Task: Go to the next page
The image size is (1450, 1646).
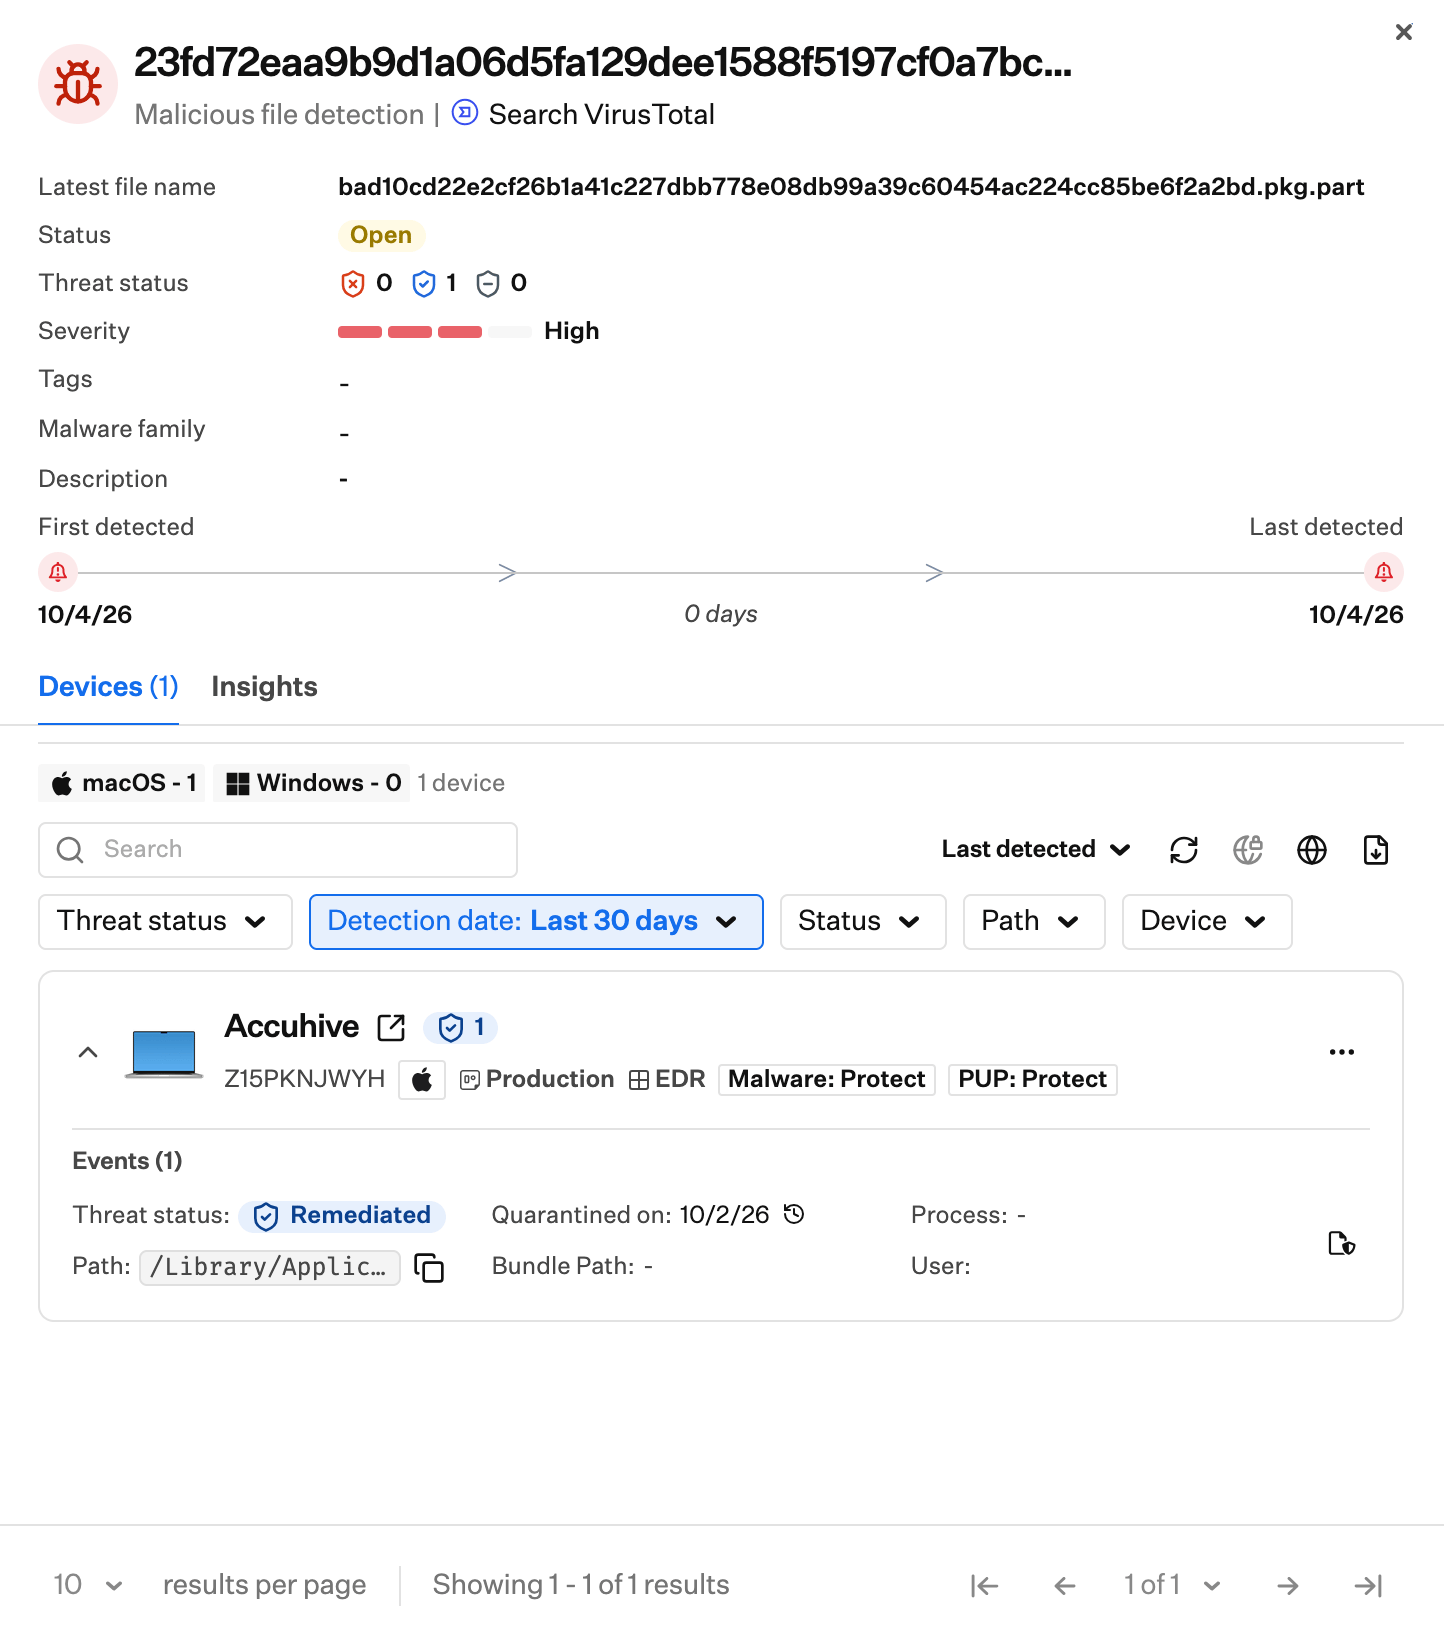Action: tap(1288, 1586)
